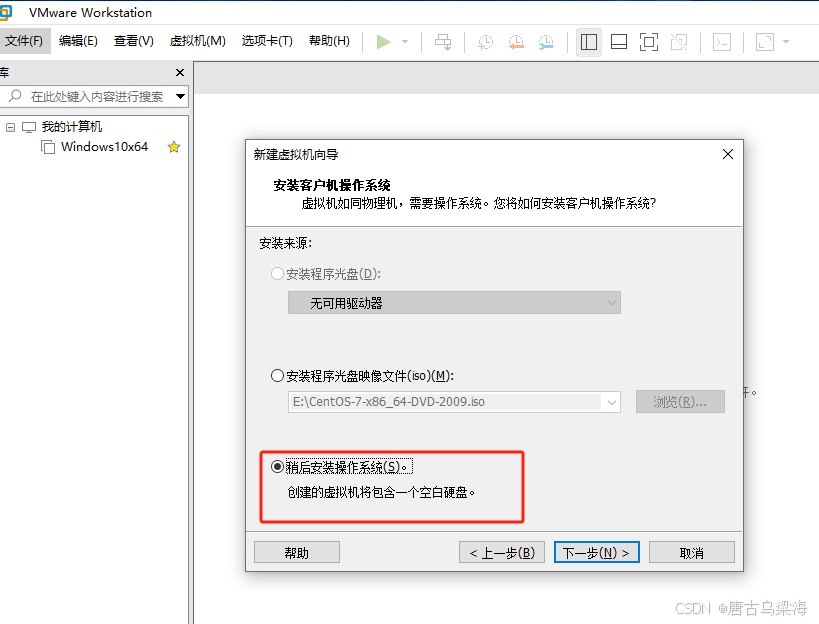Open the 无可用驱动器 drive dropdown
This screenshot has height=624, width=819.
pos(454,303)
